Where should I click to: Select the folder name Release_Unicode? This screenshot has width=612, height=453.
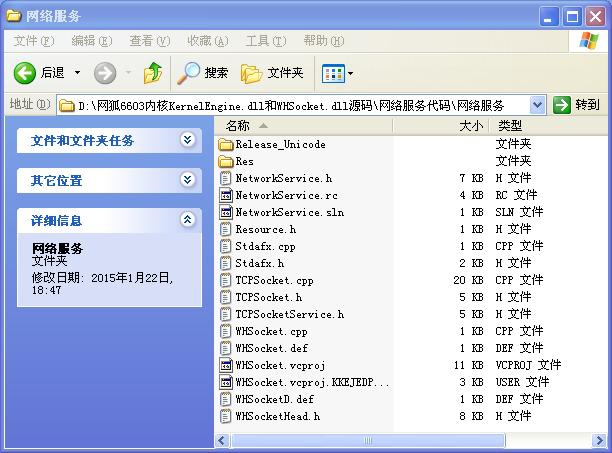[280, 145]
